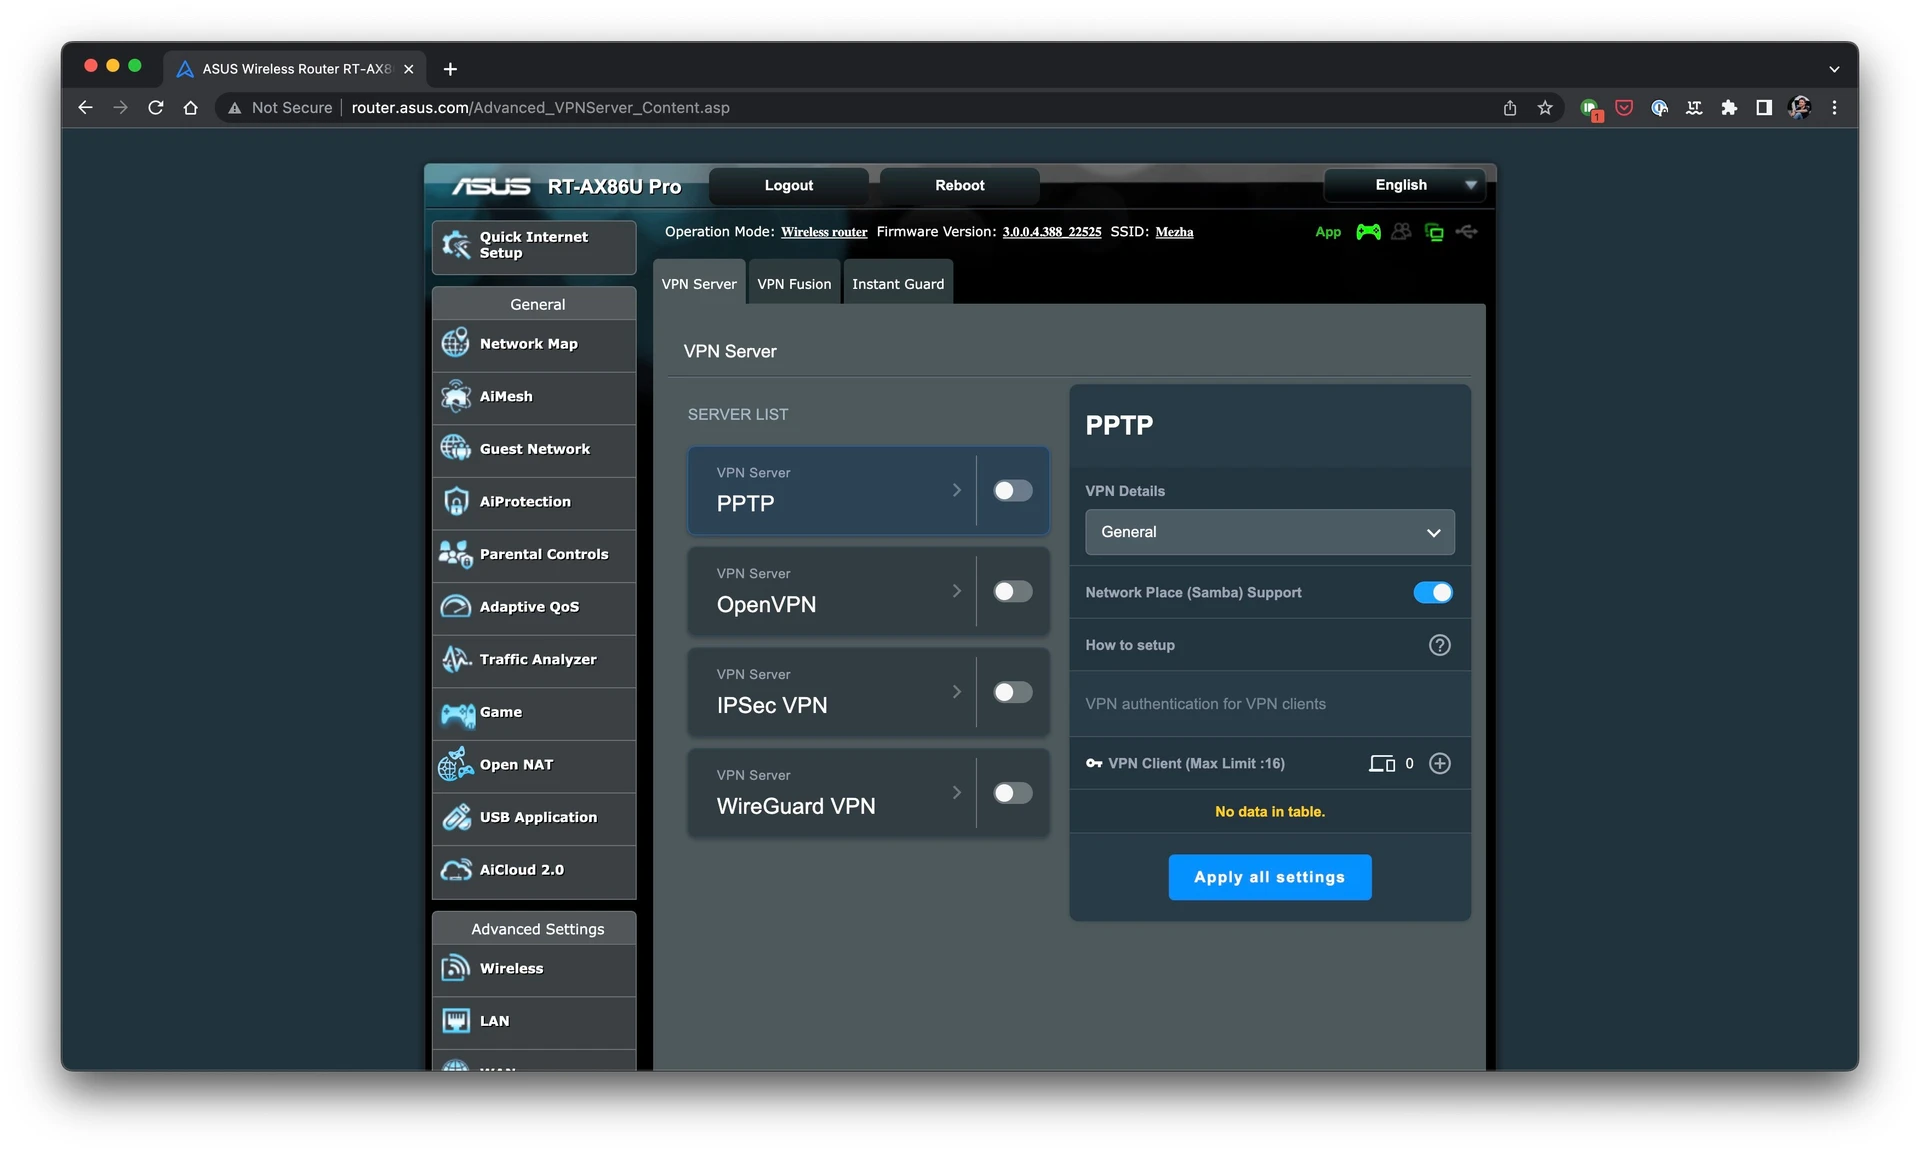Image resolution: width=1920 pixels, height=1152 pixels.
Task: Open Guest Network settings
Action: pyautogui.click(x=534, y=449)
